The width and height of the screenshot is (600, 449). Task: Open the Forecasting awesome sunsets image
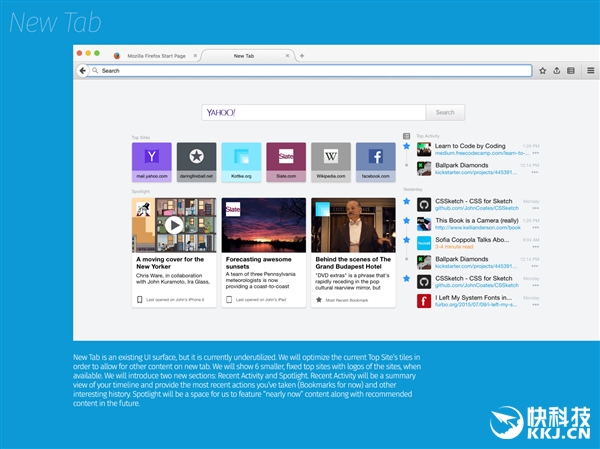[x=264, y=225]
